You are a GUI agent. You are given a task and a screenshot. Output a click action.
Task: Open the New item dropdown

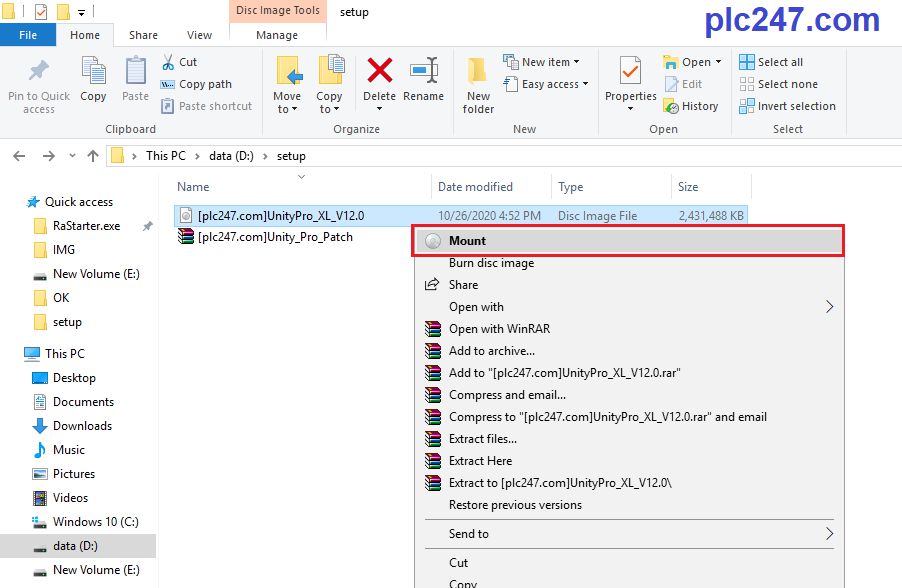pos(541,62)
